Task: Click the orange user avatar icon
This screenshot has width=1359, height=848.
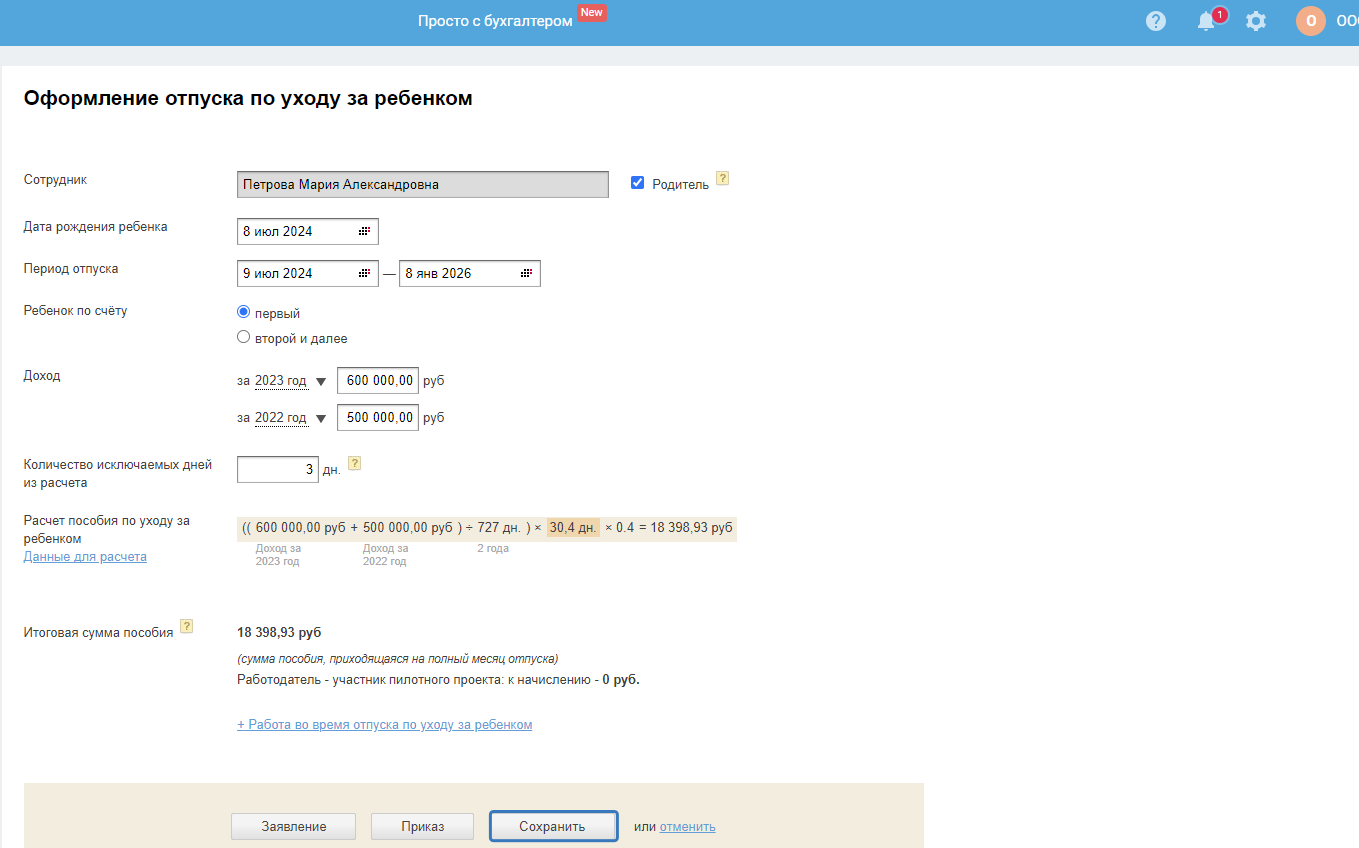Action: coord(1311,21)
